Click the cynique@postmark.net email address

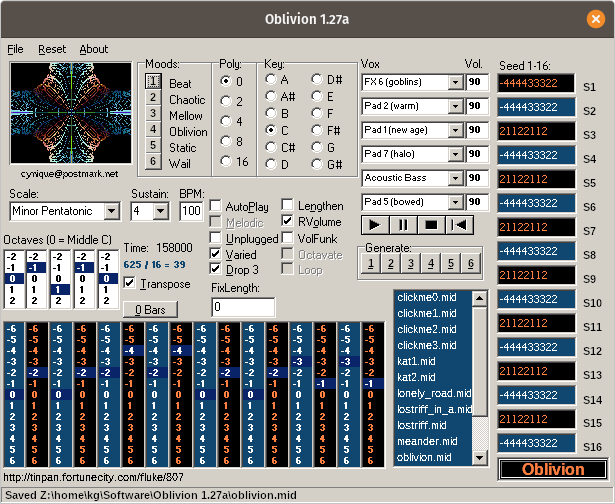pyautogui.click(x=69, y=174)
